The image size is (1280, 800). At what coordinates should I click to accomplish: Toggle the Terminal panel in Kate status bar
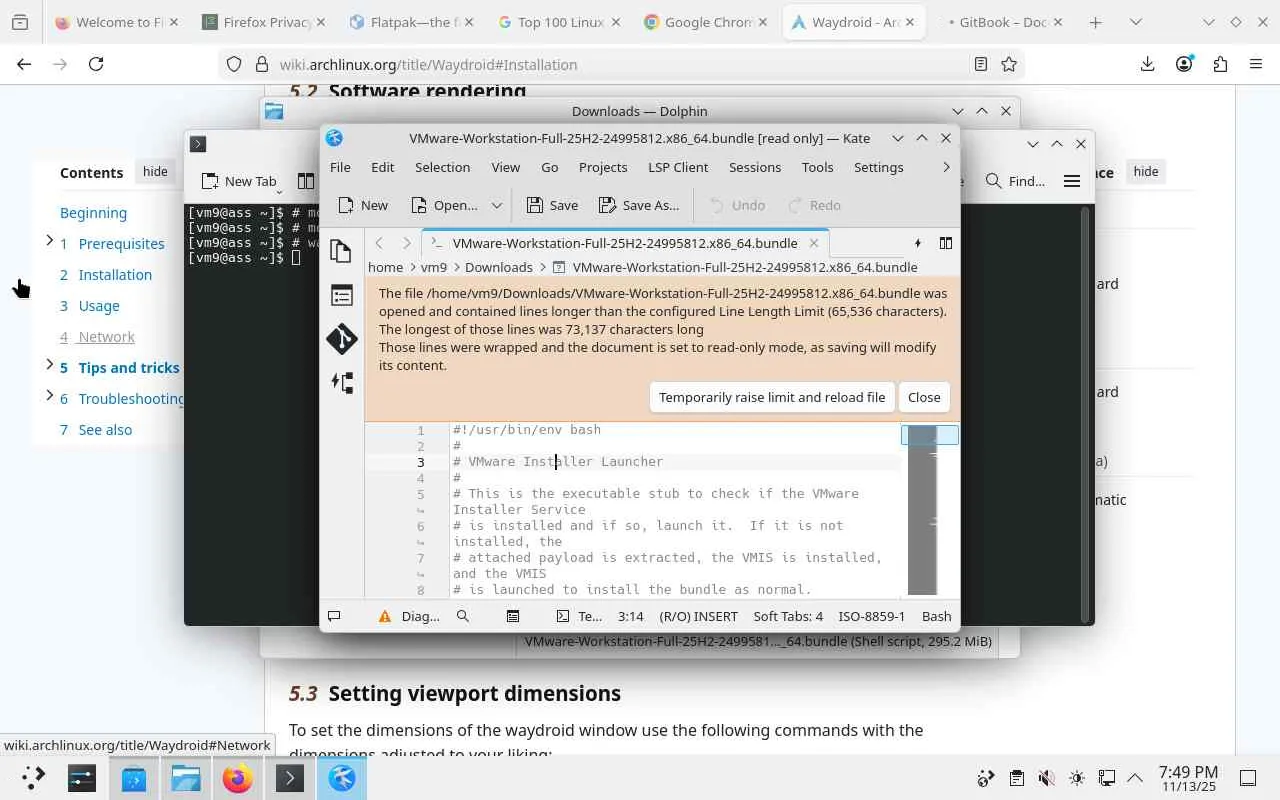tap(579, 616)
